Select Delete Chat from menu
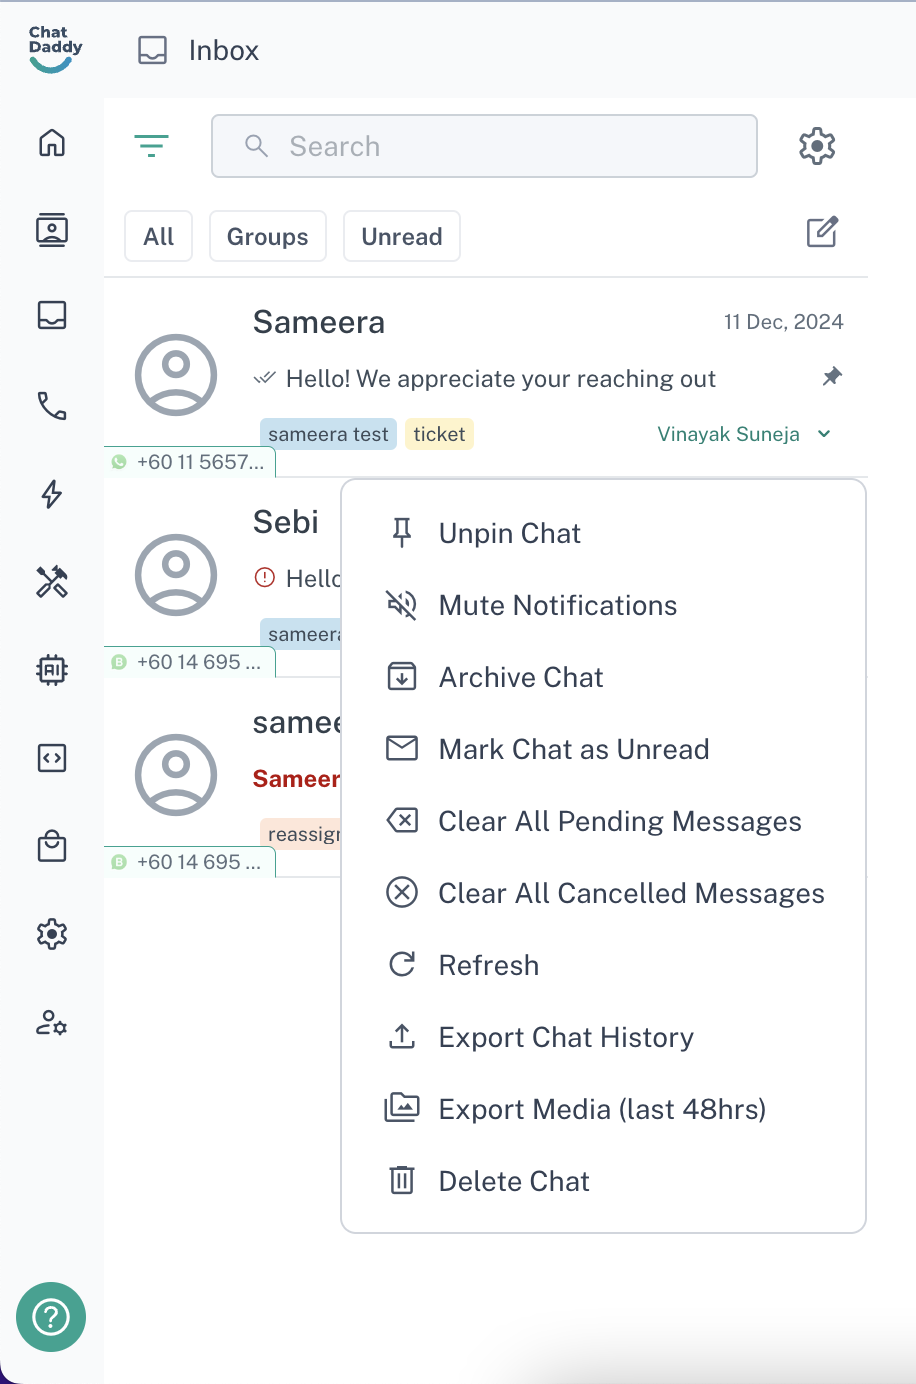 tap(514, 1182)
